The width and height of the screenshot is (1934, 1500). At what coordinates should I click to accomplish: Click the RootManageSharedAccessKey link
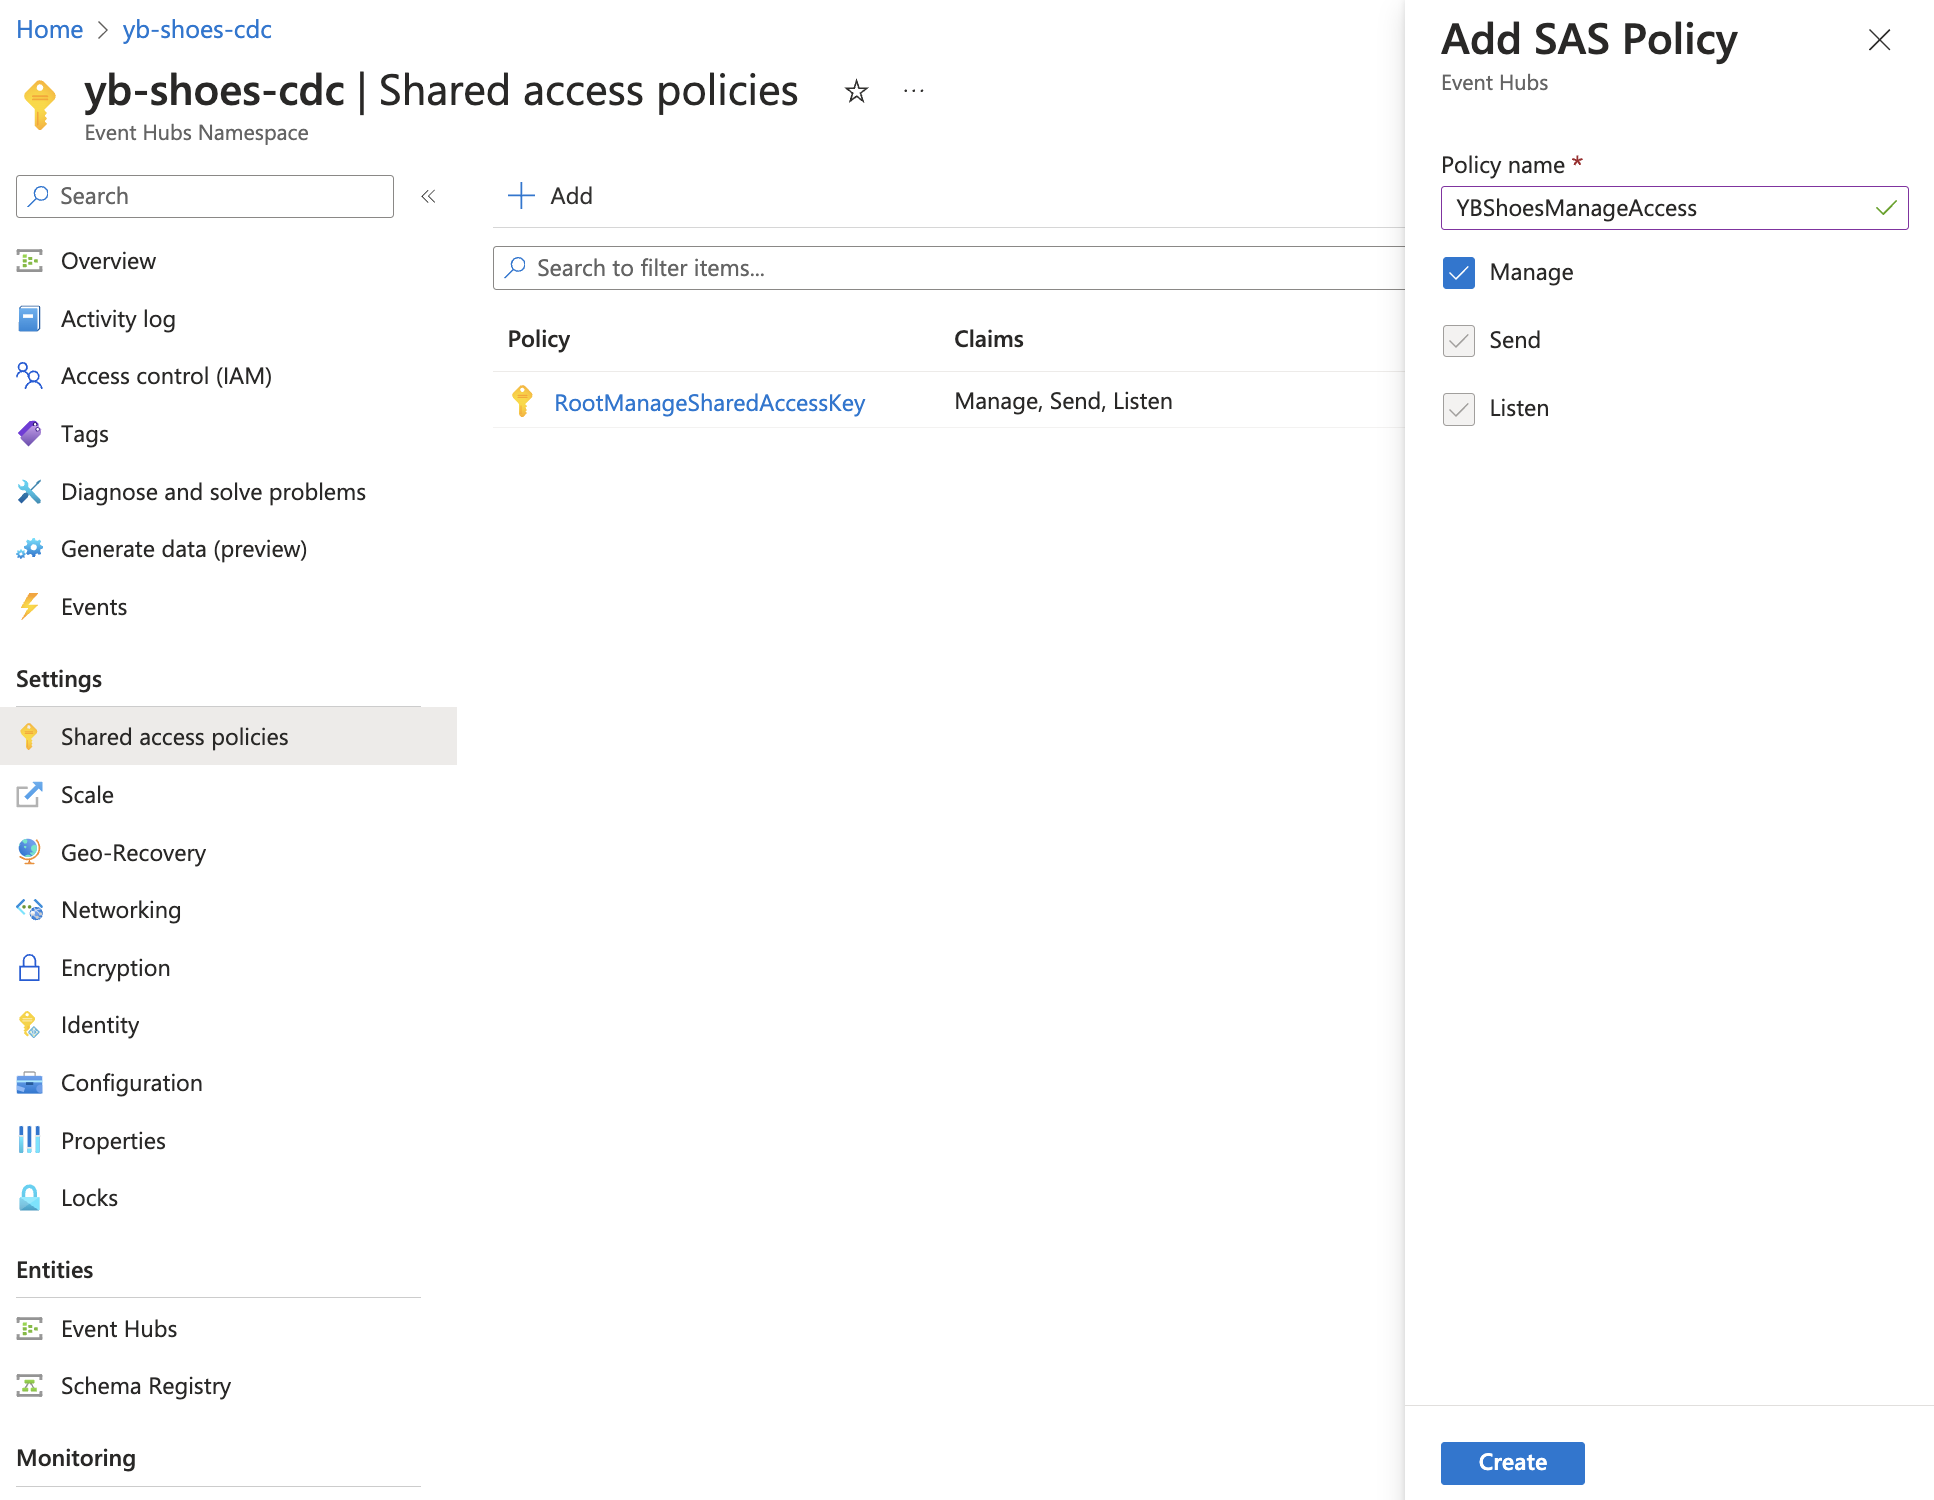710,402
